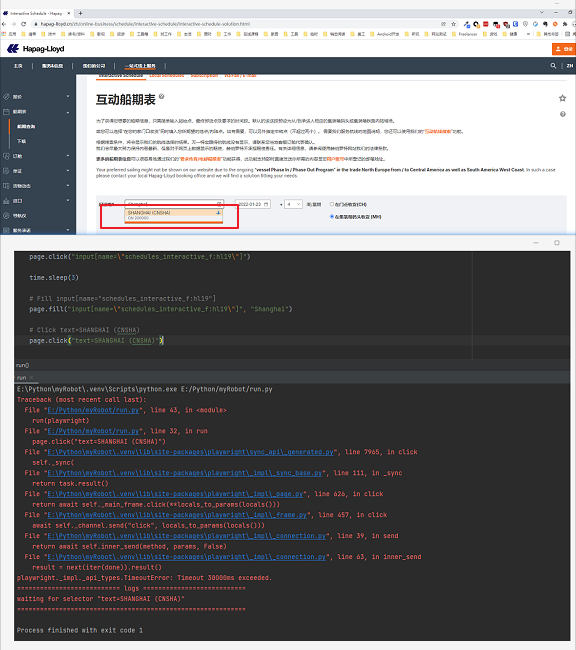Open the Subscription sub-tab

click(x=204, y=76)
